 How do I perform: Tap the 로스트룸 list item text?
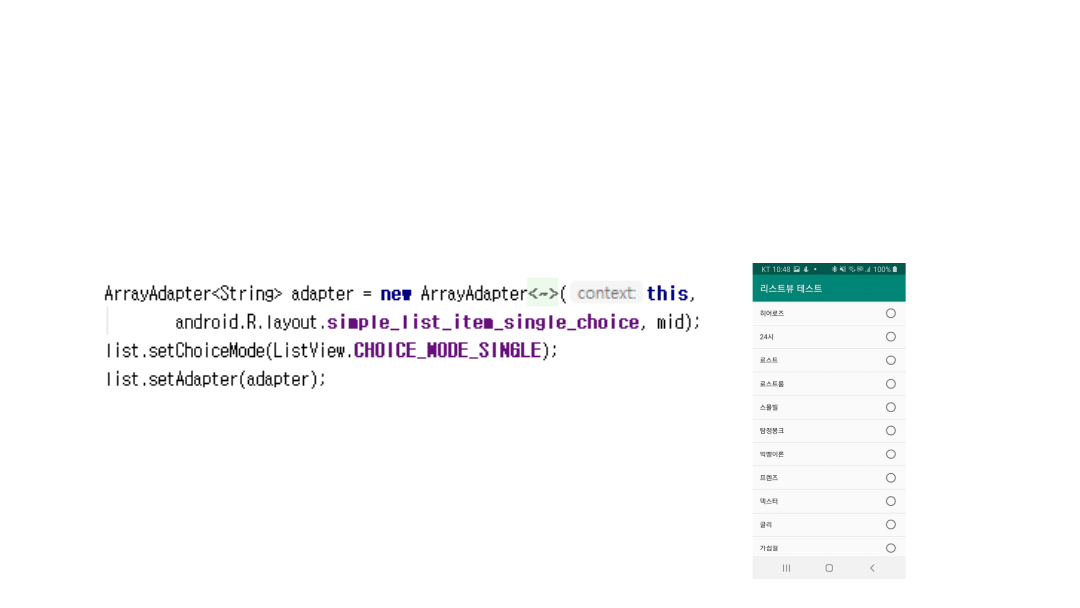pyautogui.click(x=772, y=384)
